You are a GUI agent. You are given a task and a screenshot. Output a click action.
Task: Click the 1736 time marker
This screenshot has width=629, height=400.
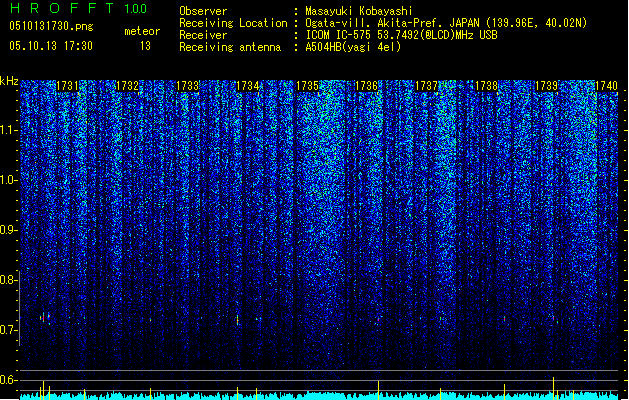pyautogui.click(x=367, y=86)
